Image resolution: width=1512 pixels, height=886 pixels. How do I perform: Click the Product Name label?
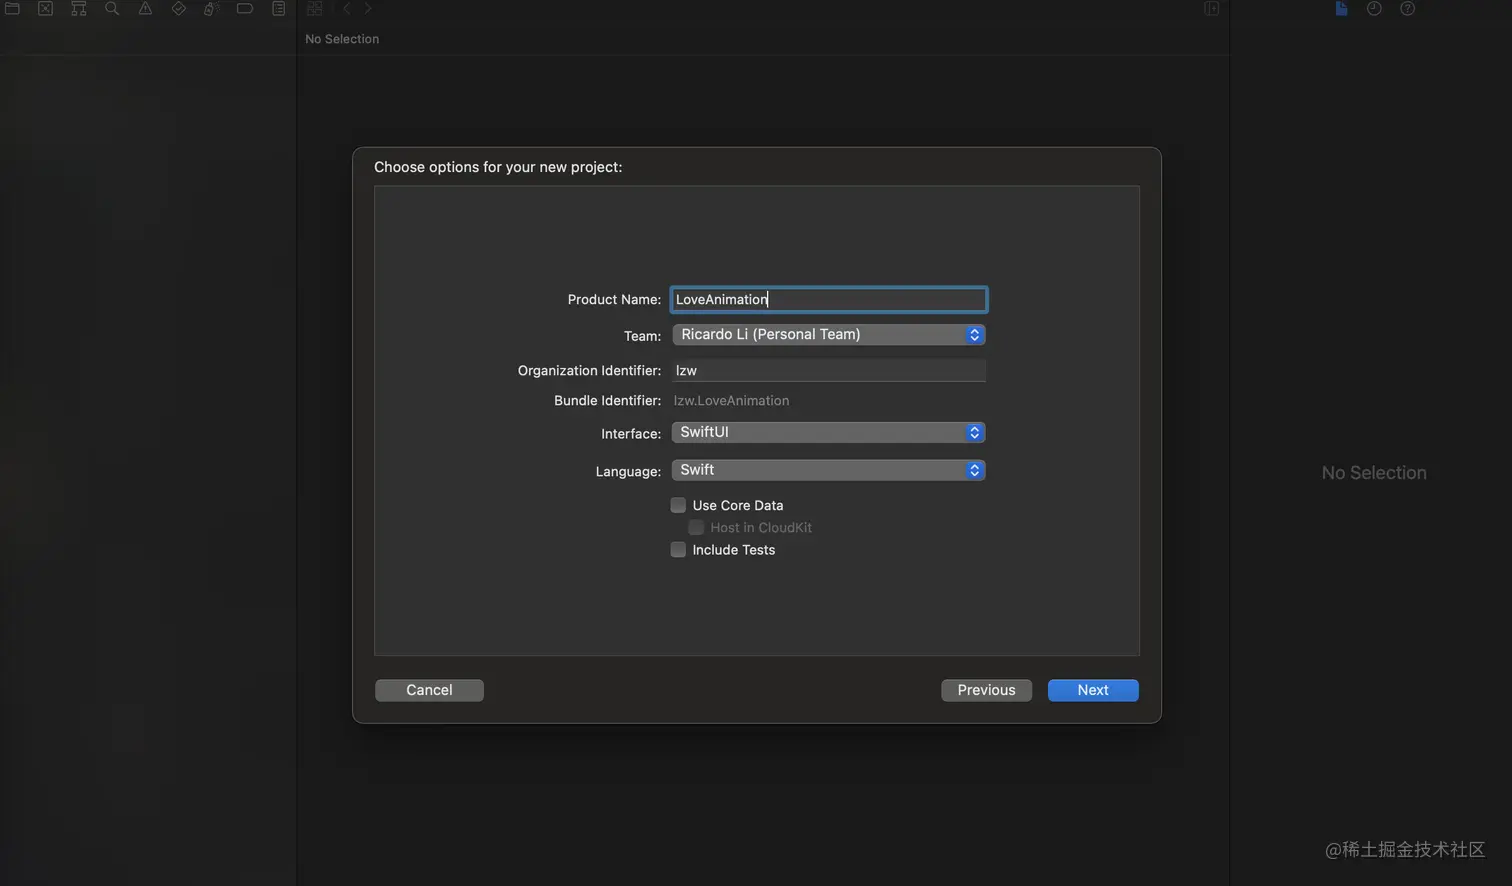614,299
